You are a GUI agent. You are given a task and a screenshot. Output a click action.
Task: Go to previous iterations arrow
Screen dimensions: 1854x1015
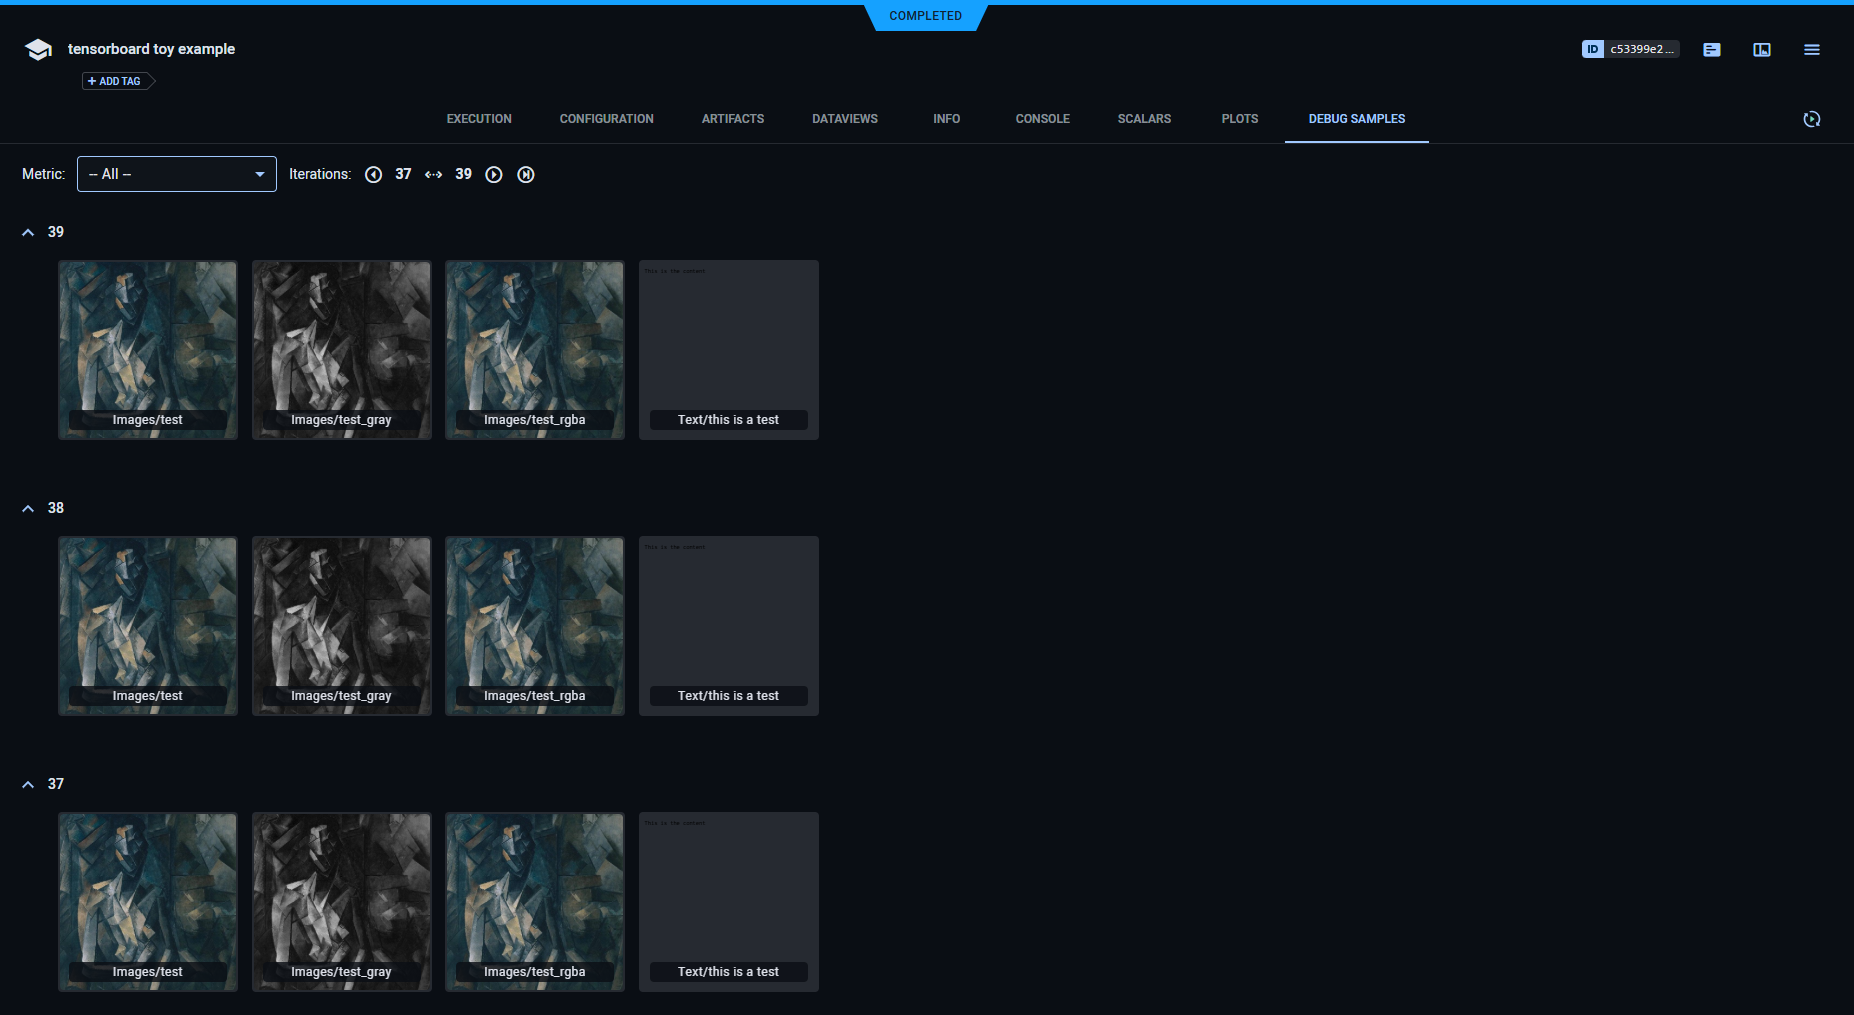coord(373,175)
